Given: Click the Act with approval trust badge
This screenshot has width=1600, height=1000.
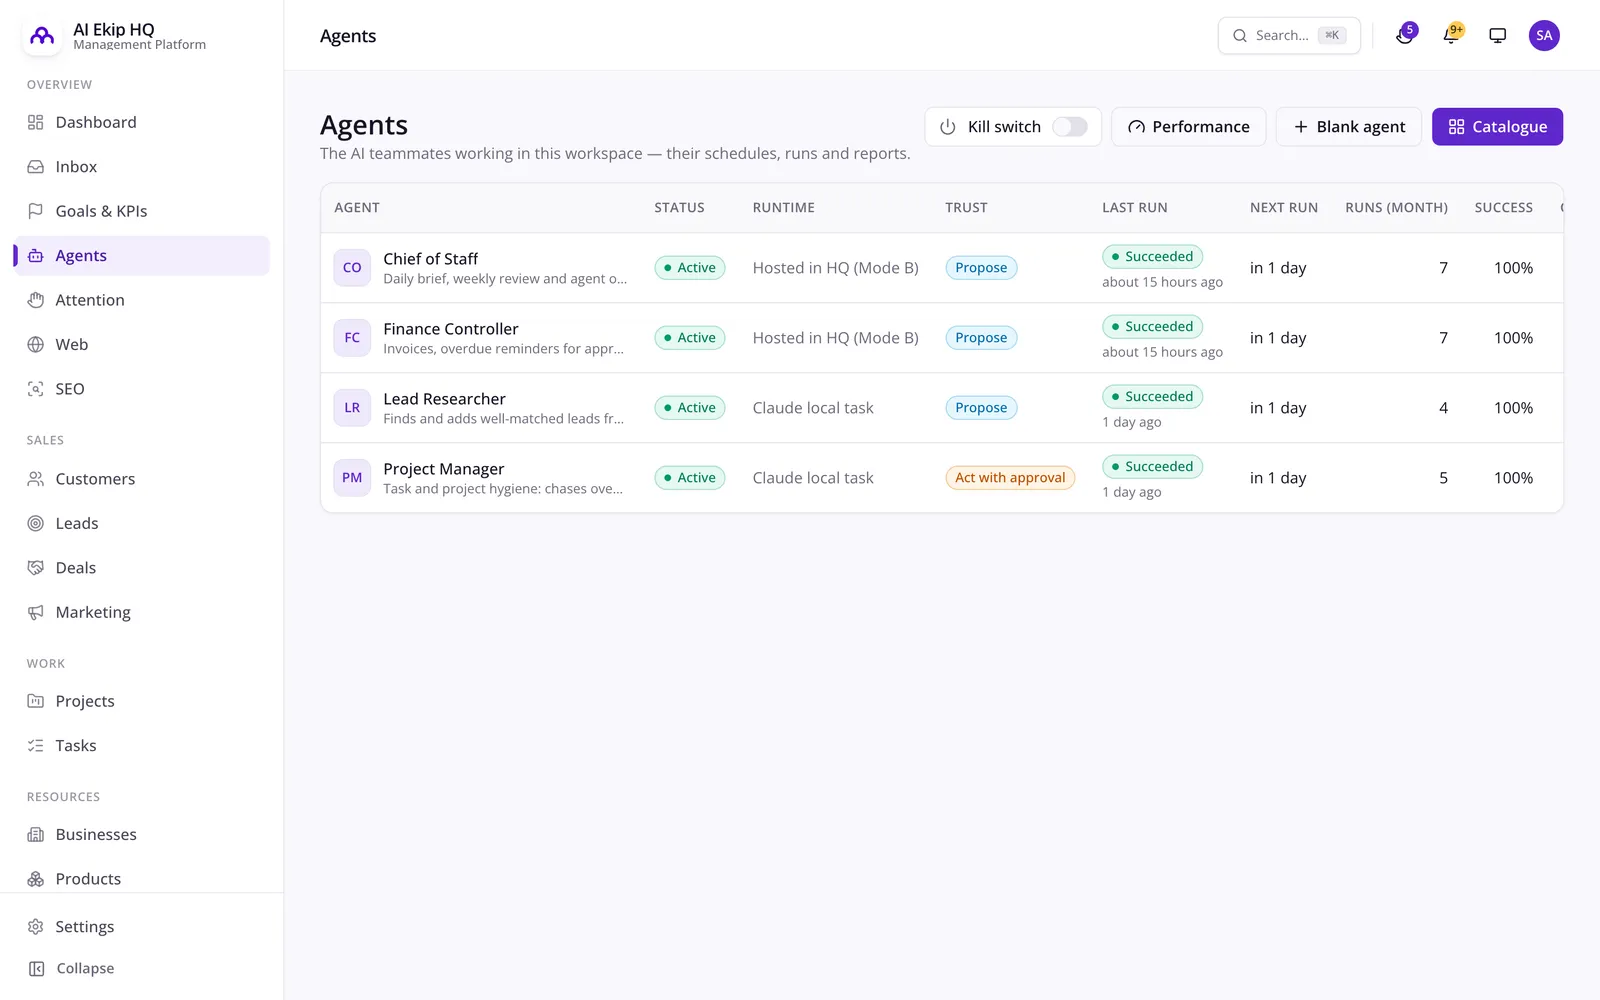Looking at the screenshot, I should 1010,478.
